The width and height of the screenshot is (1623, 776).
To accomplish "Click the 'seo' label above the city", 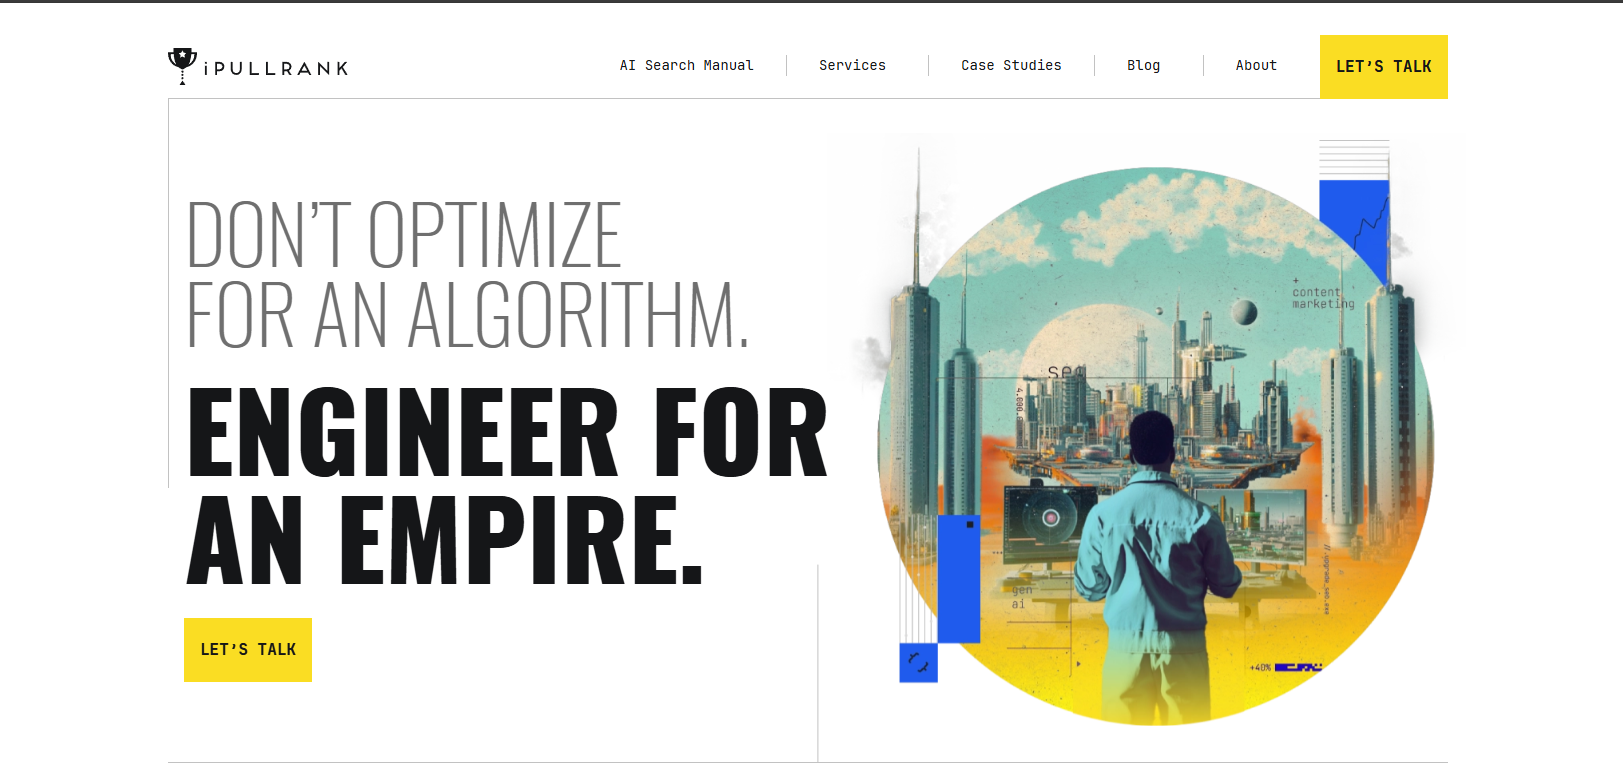I will (1066, 372).
